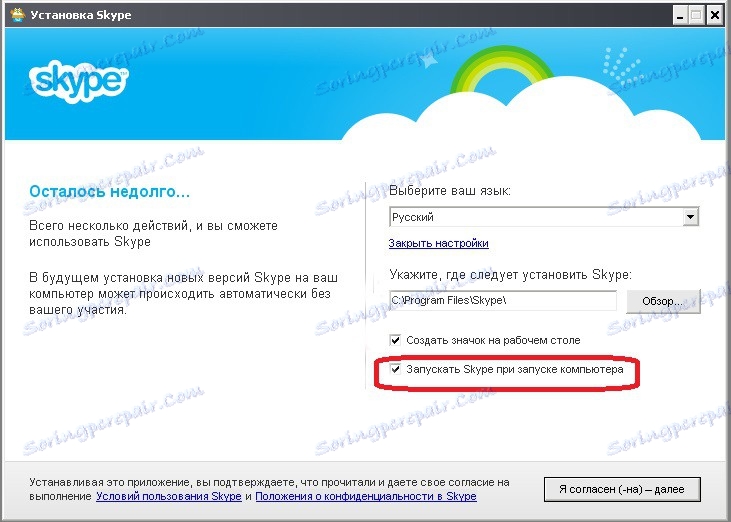Click the 'Закрыть настройки' link
This screenshot has height=522, width=731.
coord(438,243)
